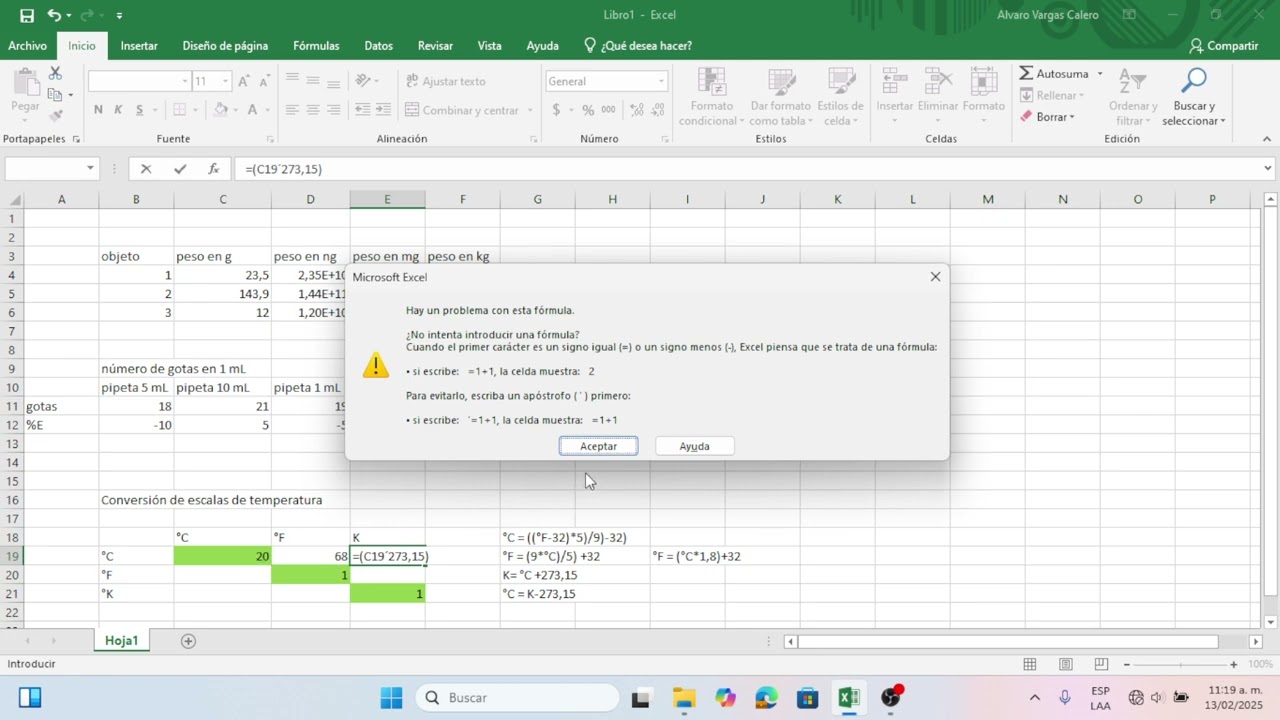
Task: Click the Eliminar cells icon
Action: pyautogui.click(x=938, y=82)
